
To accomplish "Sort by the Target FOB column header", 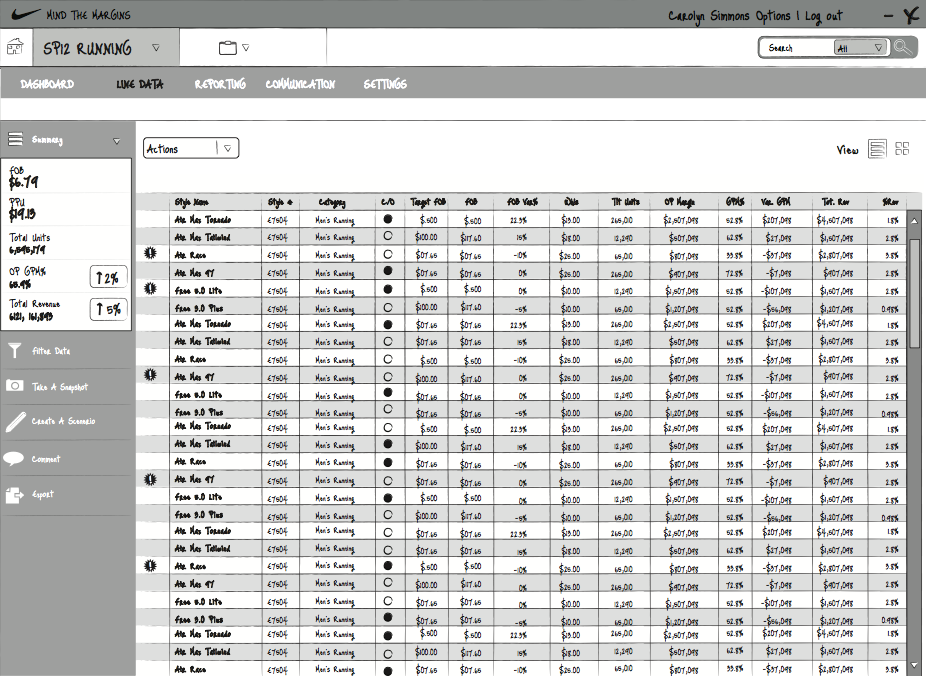I will (x=428, y=202).
